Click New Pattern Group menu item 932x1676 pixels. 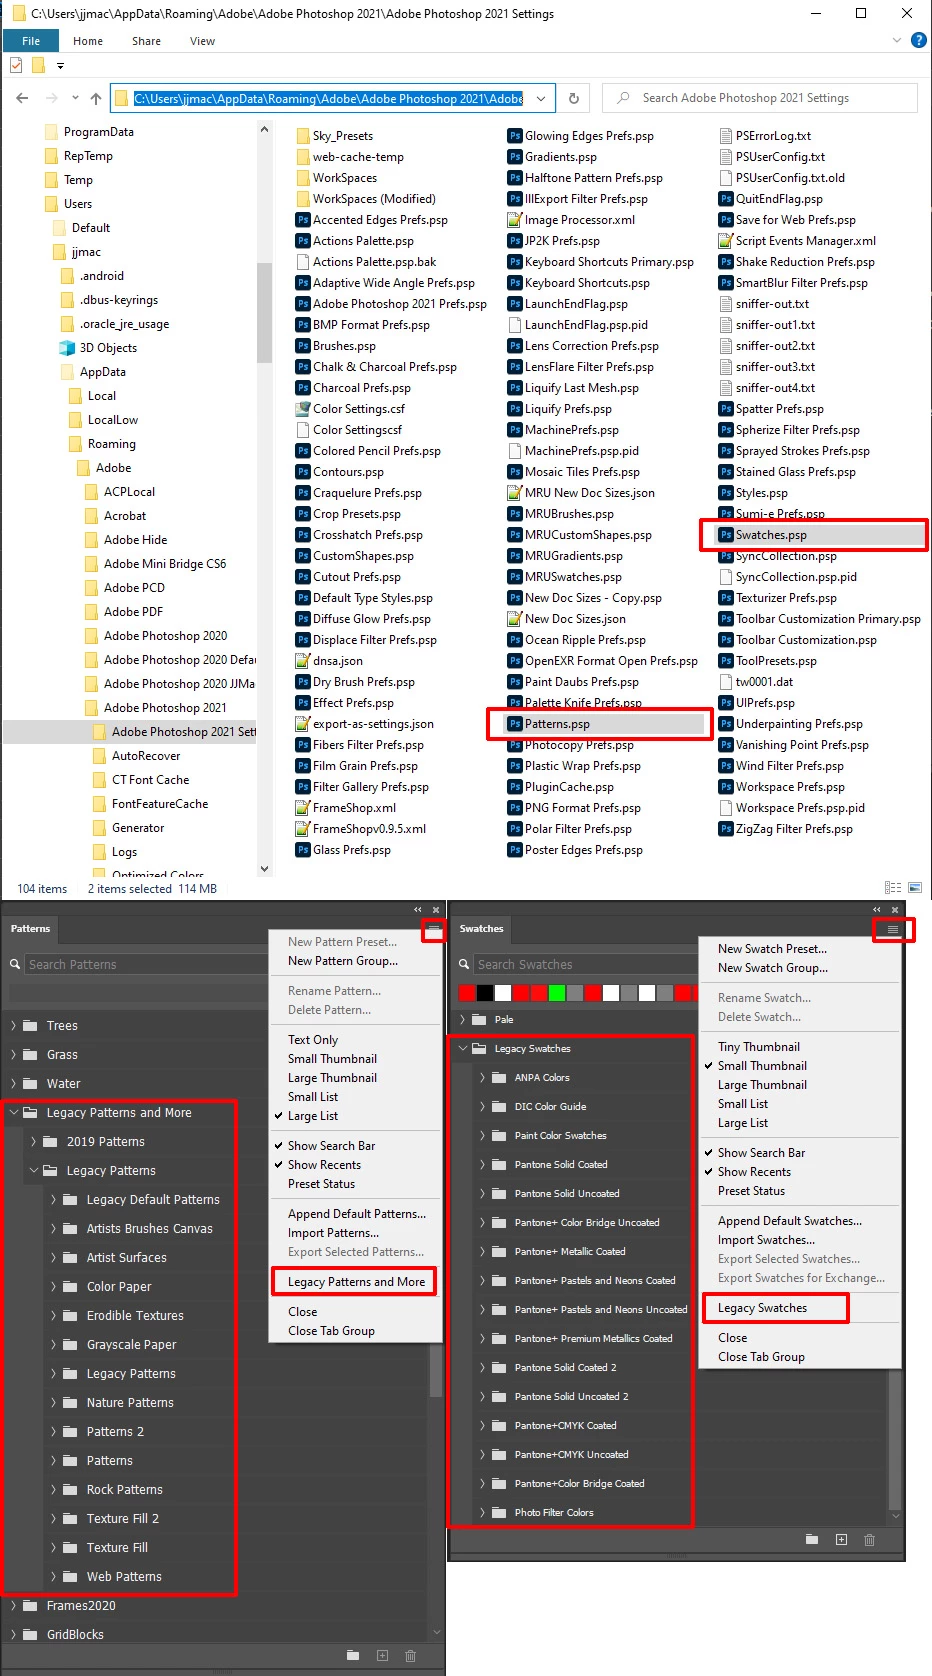342,961
